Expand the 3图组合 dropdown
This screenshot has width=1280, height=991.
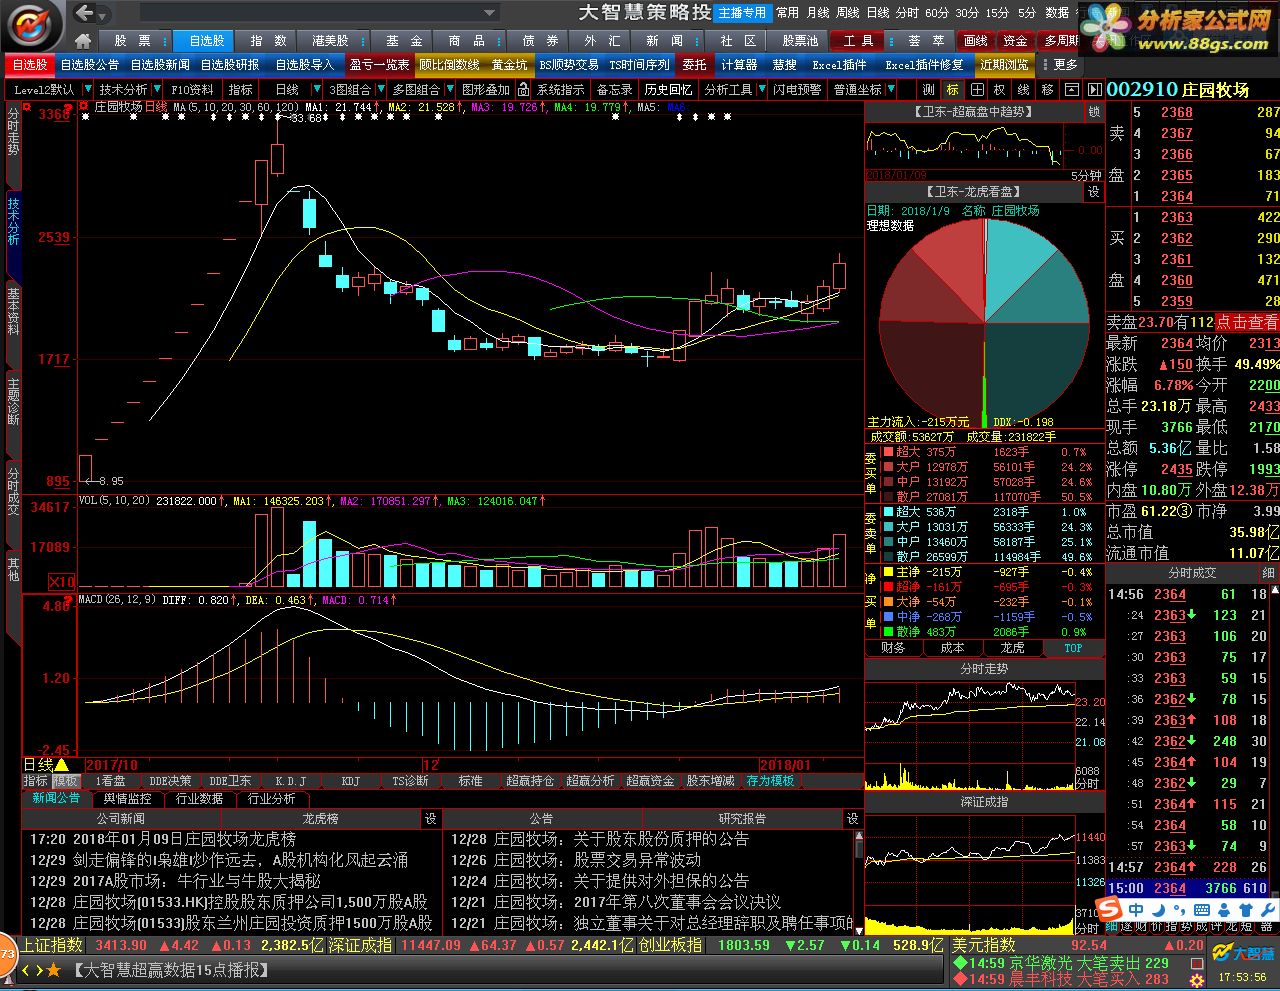click(379, 89)
